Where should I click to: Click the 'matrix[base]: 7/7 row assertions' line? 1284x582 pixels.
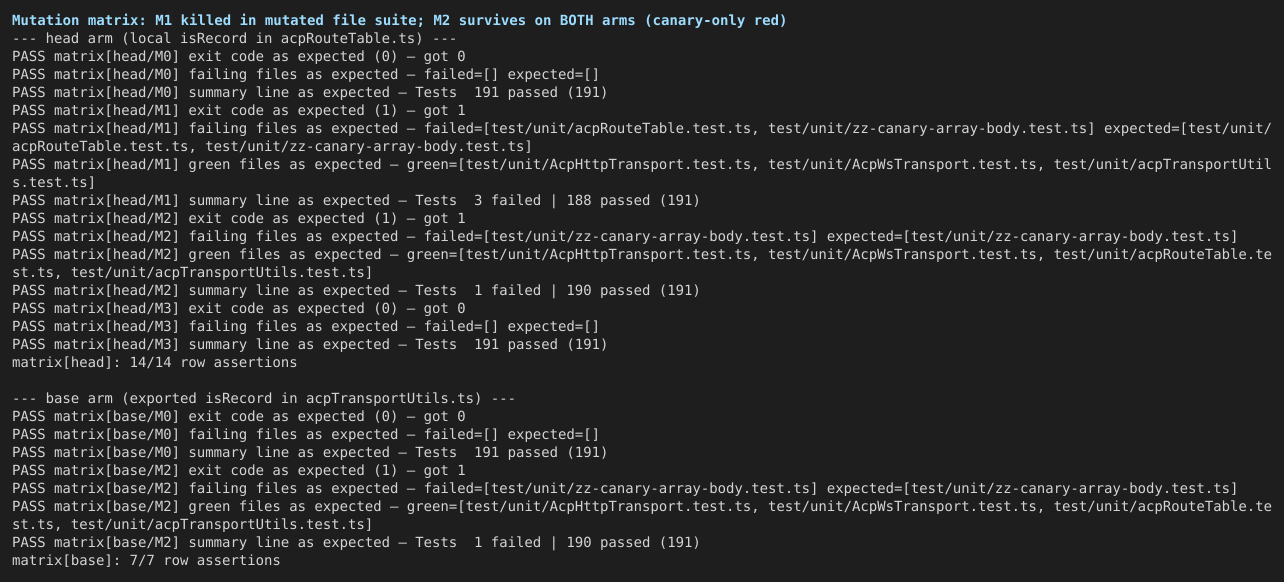[x=146, y=561]
